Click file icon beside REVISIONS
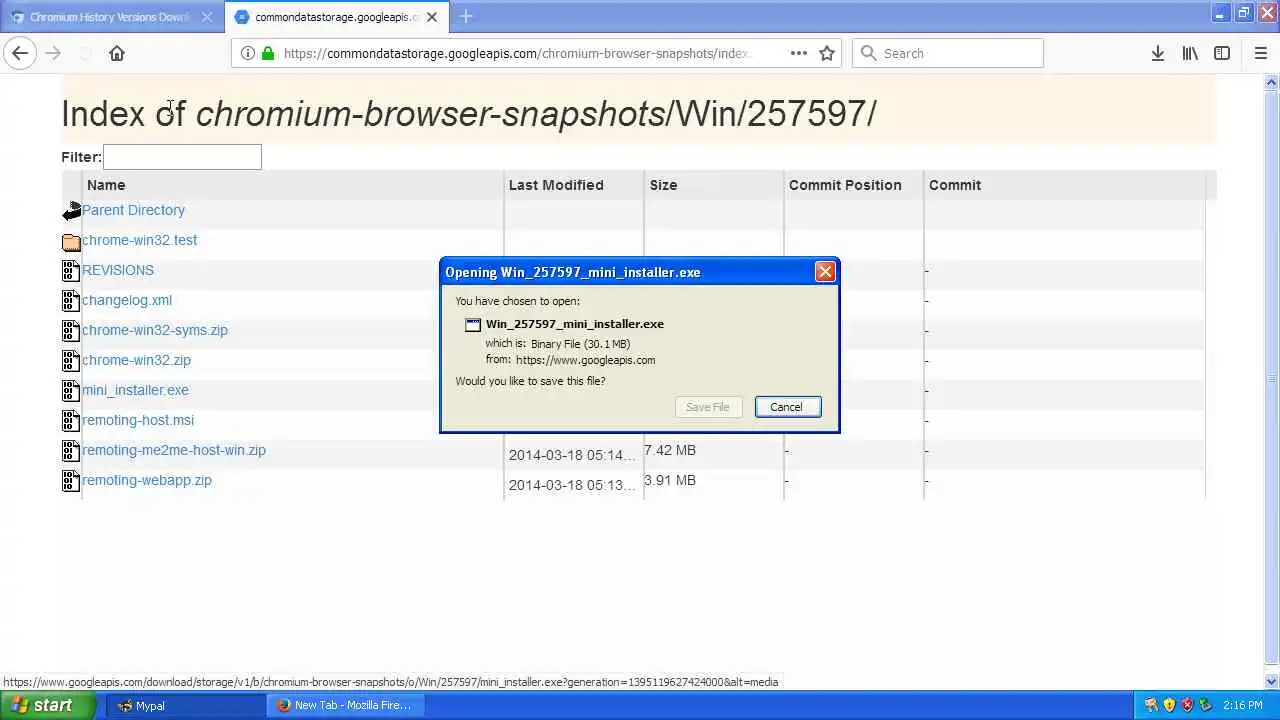 coord(70,271)
